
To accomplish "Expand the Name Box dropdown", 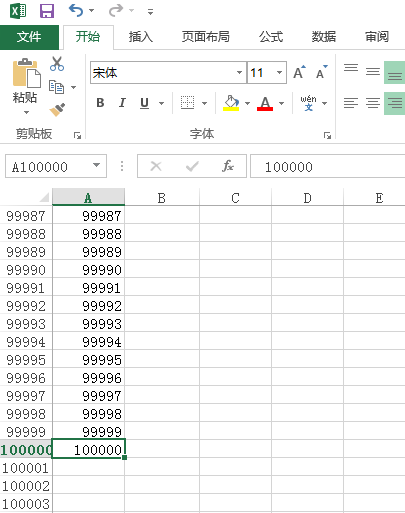I will coord(97,166).
